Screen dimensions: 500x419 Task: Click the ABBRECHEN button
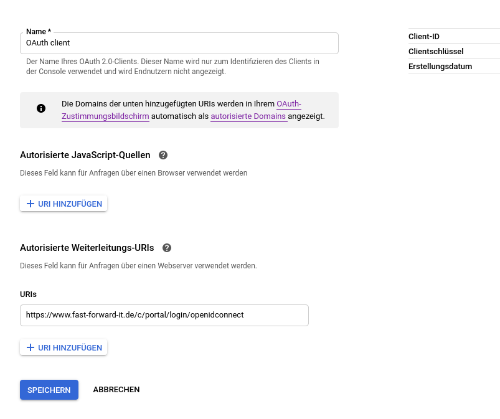(116, 389)
